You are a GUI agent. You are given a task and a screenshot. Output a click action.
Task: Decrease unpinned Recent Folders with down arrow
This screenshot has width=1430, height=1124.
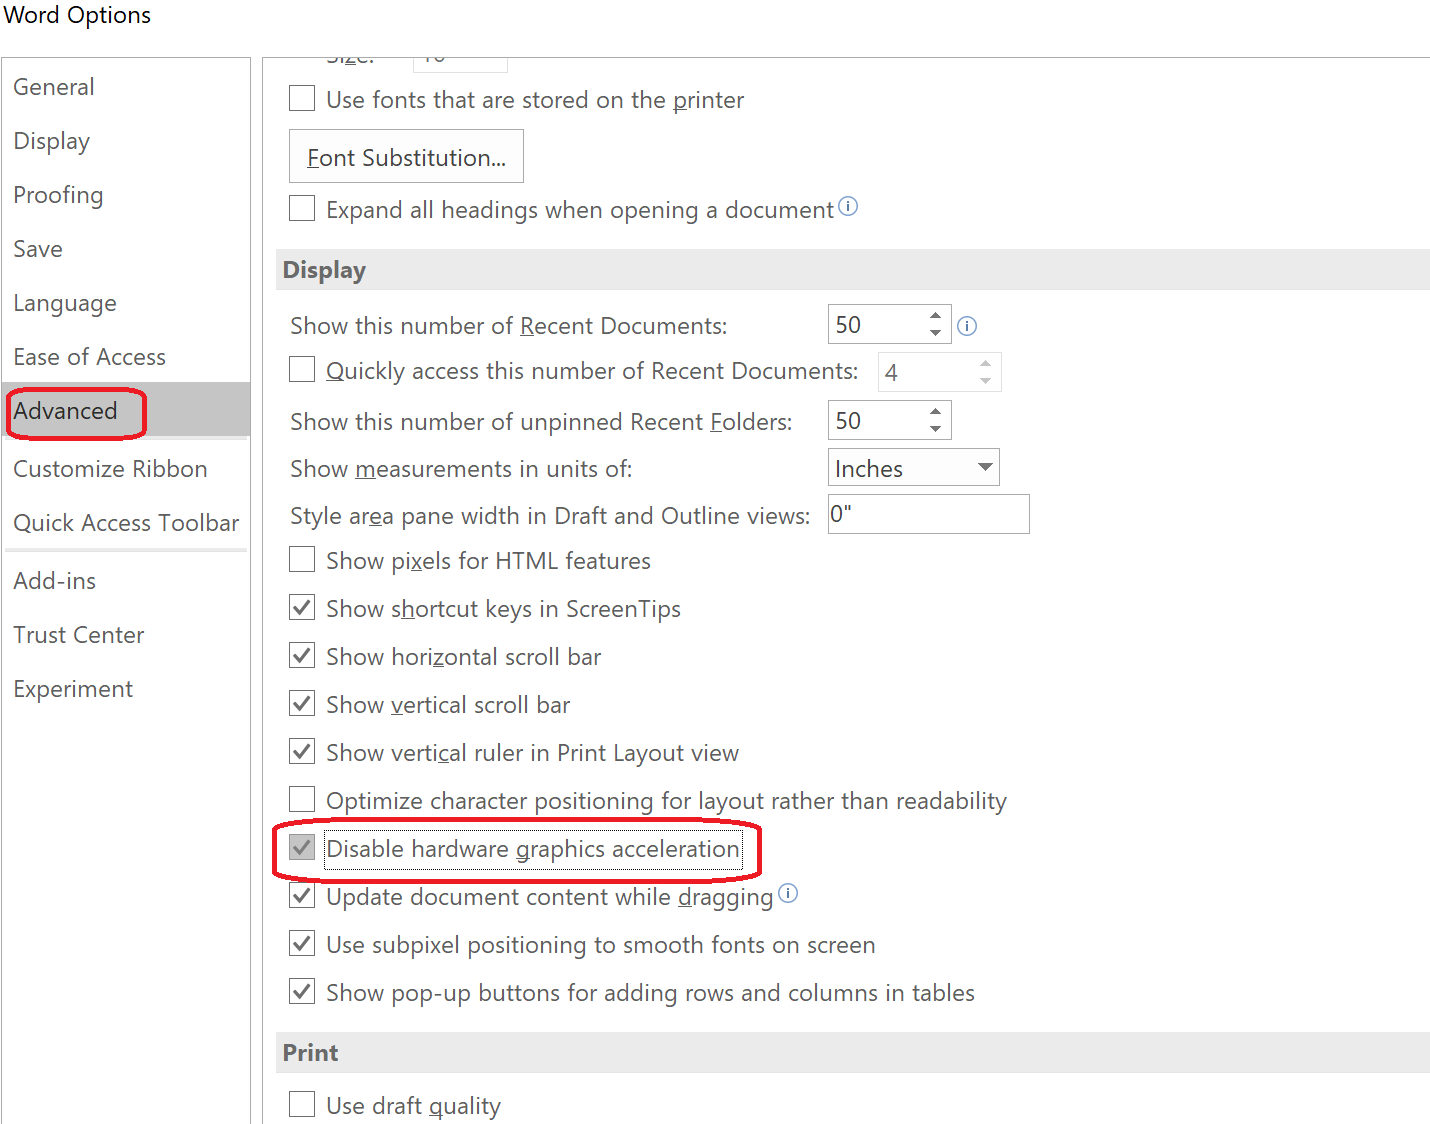coord(935,429)
